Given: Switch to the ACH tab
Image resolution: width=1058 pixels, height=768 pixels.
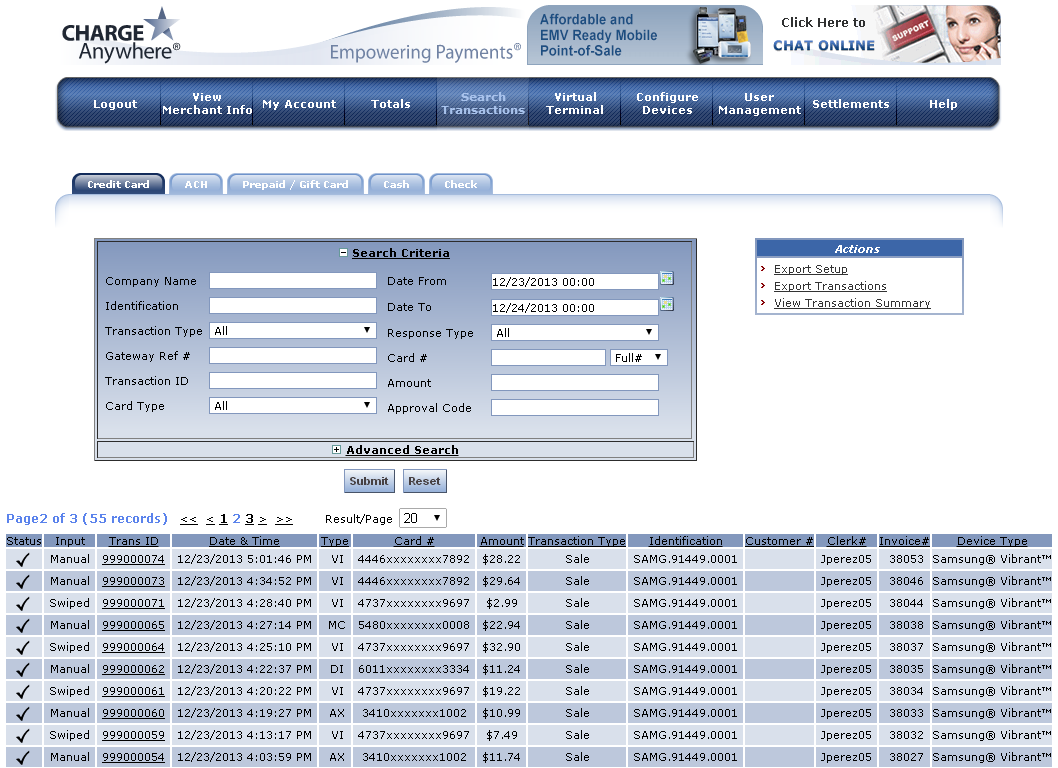Looking at the screenshot, I should [196, 185].
